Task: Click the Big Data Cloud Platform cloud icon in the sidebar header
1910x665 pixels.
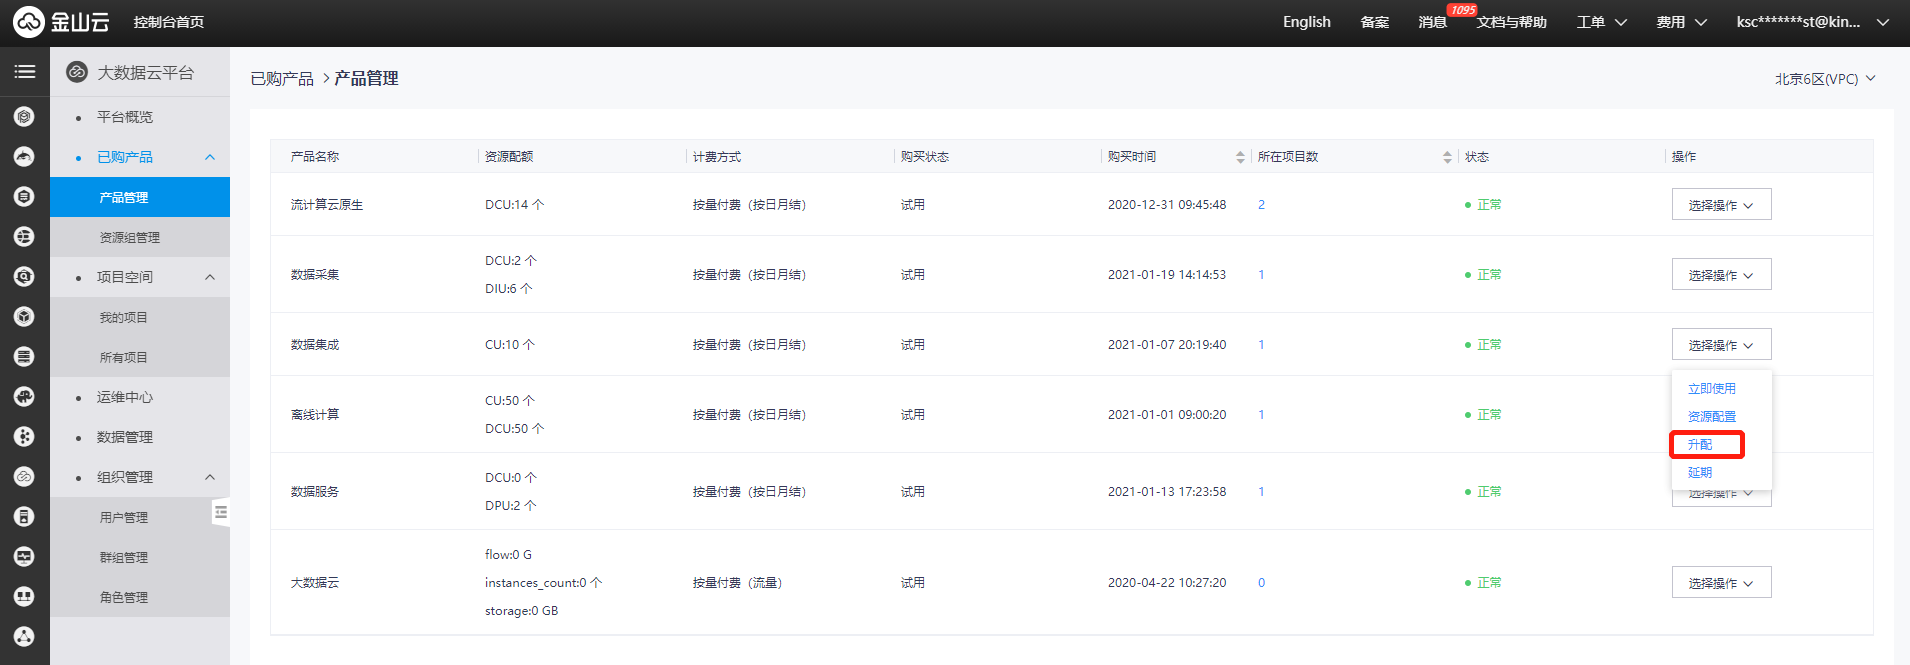Action: (x=77, y=72)
